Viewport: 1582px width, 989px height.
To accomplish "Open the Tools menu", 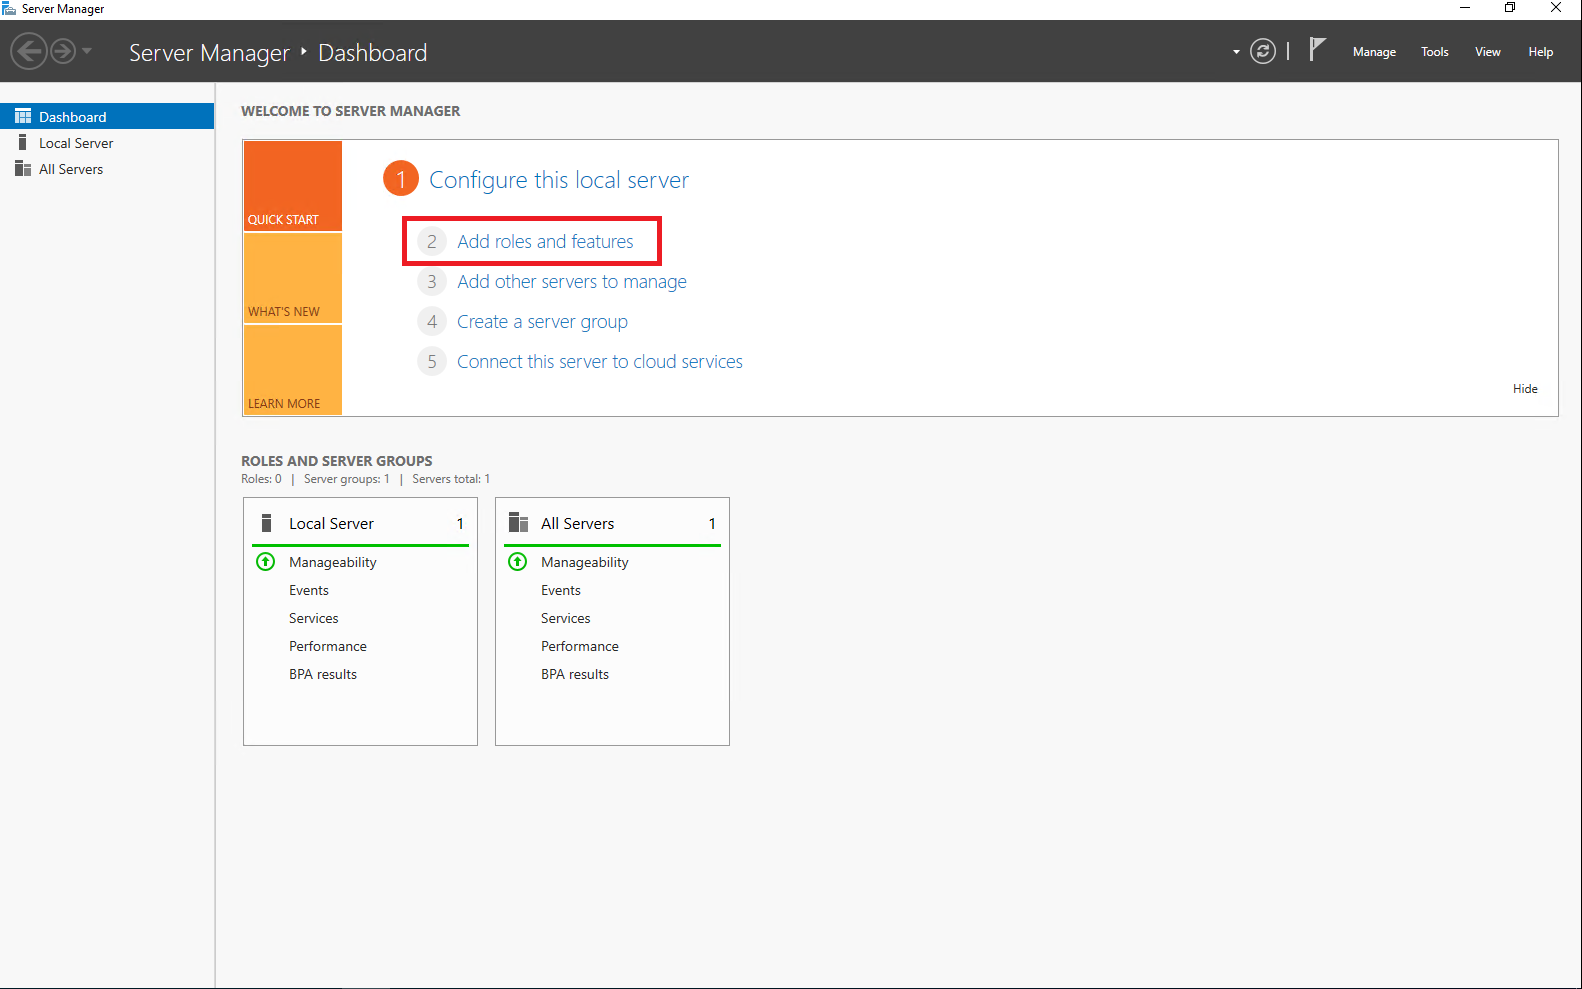I will (1434, 52).
